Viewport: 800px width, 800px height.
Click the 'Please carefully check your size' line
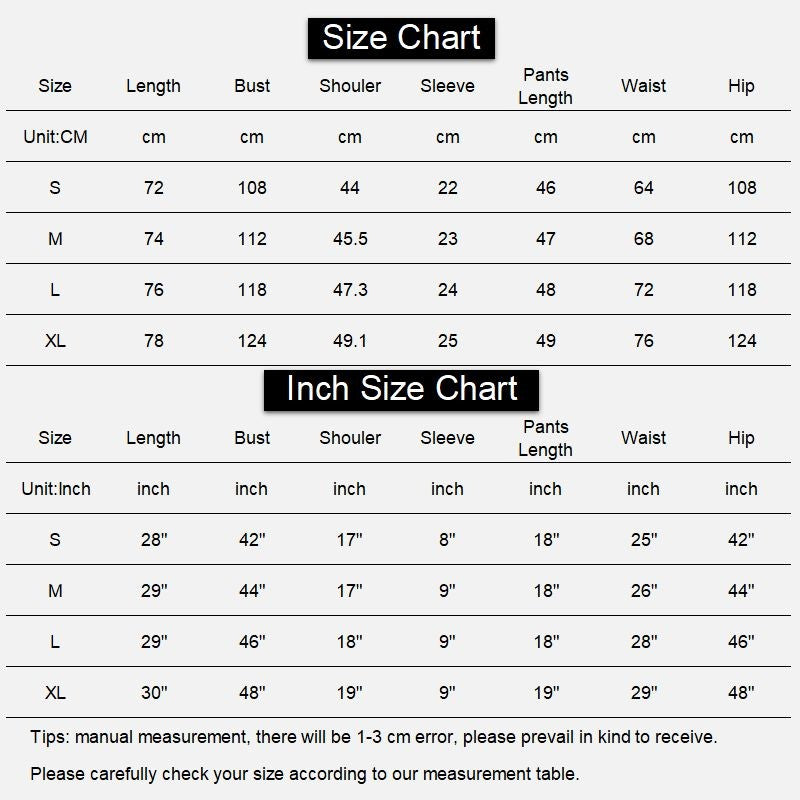[304, 773]
